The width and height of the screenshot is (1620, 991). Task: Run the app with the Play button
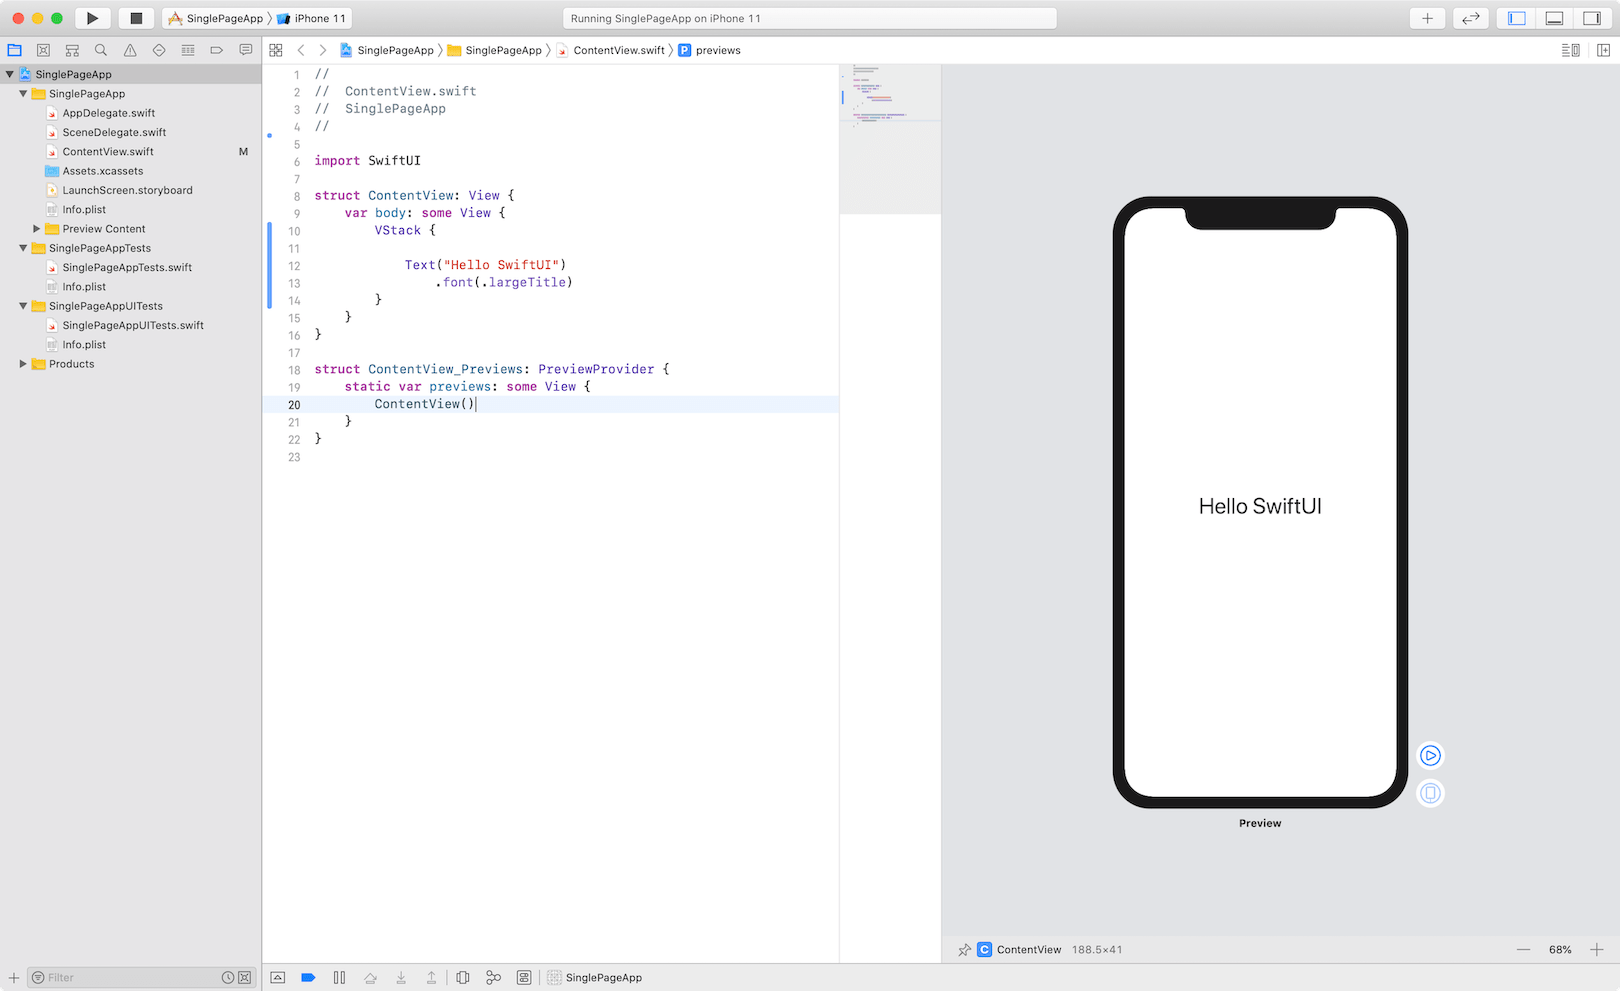coord(92,18)
